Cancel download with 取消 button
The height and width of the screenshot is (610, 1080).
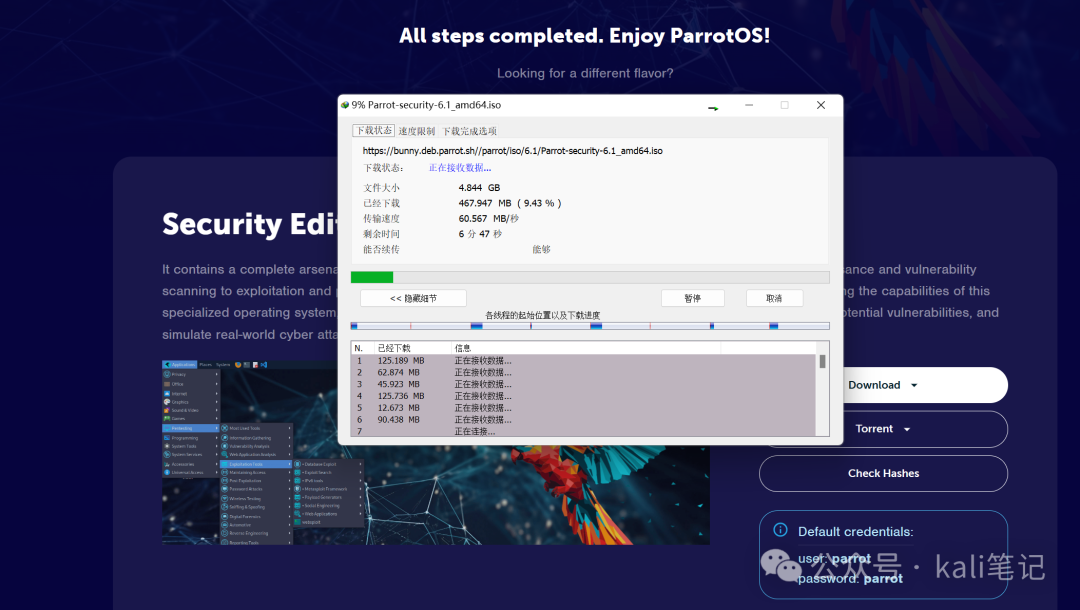(x=774, y=298)
